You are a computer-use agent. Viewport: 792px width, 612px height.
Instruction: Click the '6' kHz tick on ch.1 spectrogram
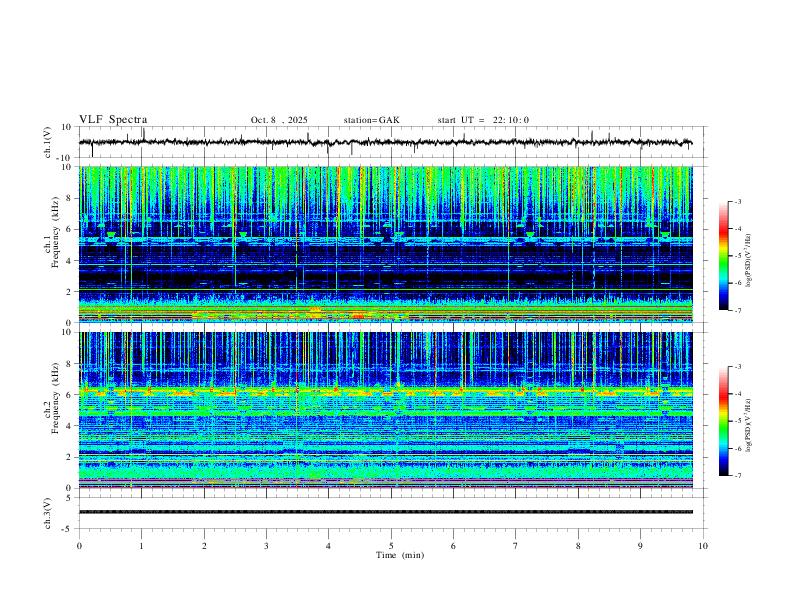pos(69,229)
